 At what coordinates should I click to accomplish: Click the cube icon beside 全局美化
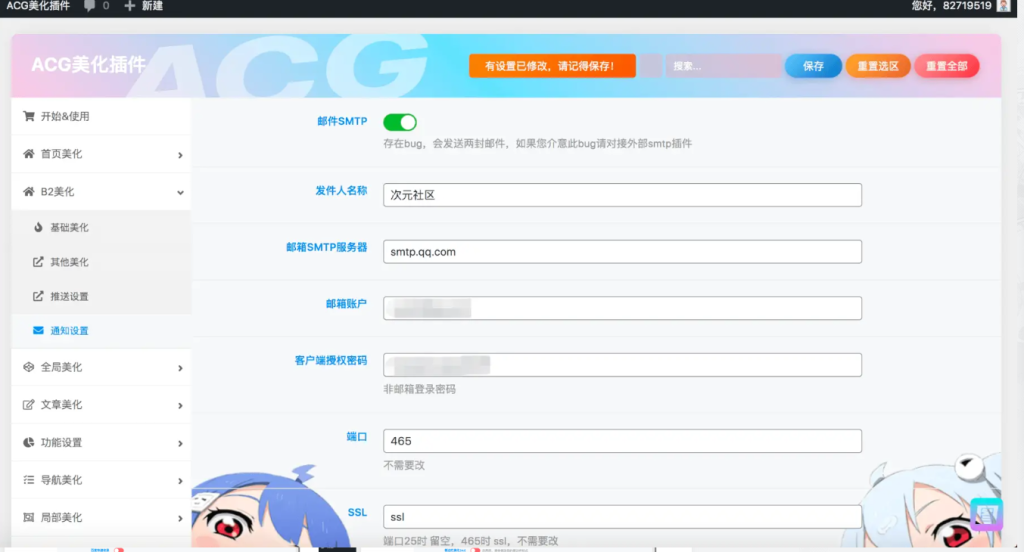pyautogui.click(x=29, y=367)
